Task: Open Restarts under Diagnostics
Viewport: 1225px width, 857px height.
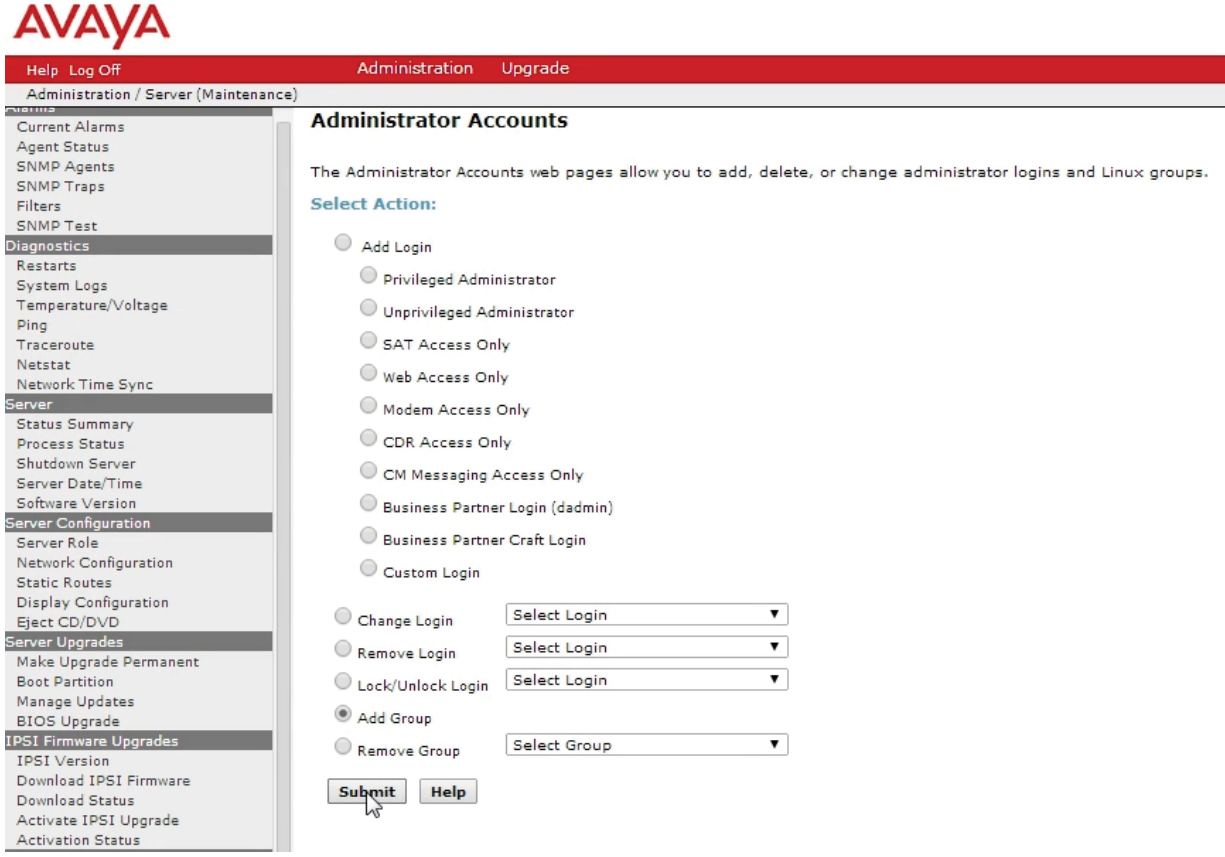Action: 46,266
